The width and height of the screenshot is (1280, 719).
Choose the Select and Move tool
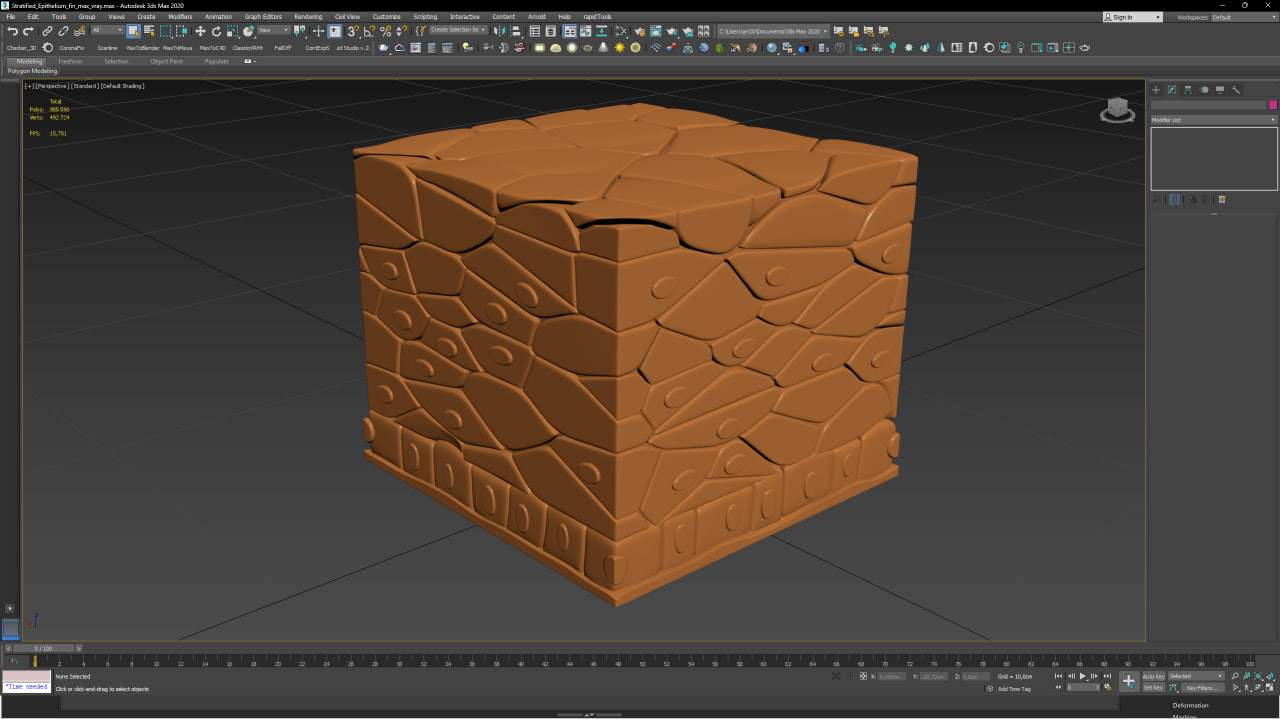(200, 31)
